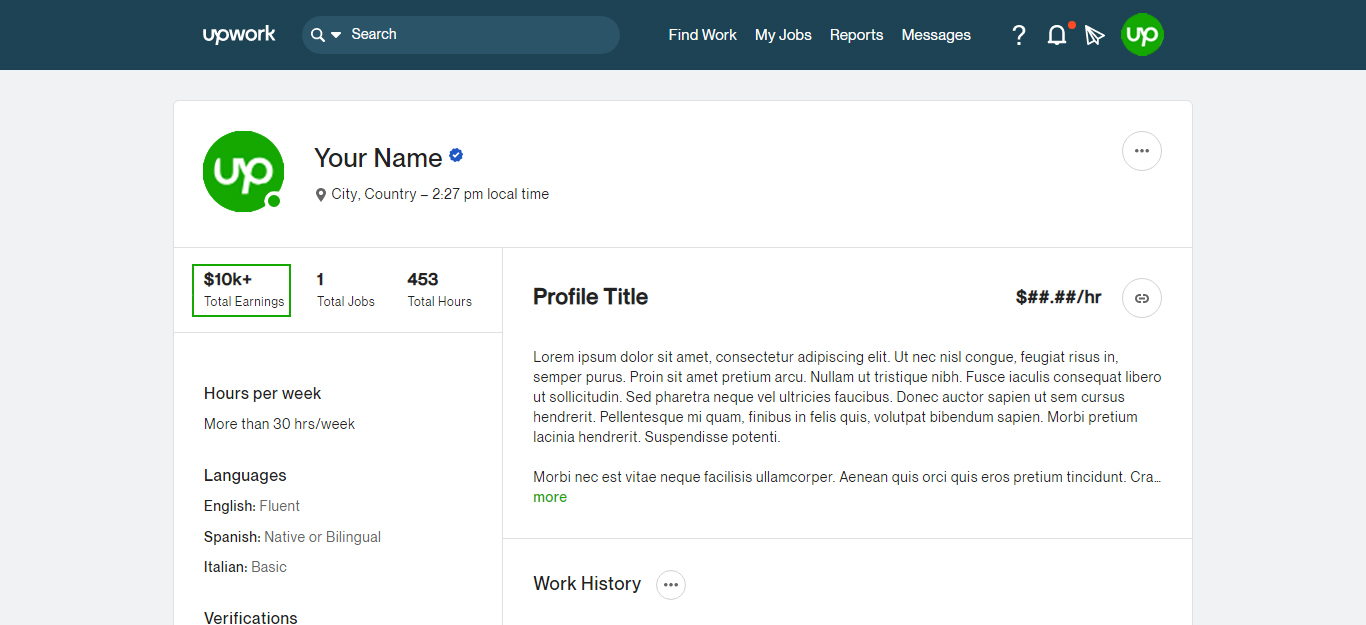
Task: Copy profile link via chain icon
Action: pos(1142,298)
